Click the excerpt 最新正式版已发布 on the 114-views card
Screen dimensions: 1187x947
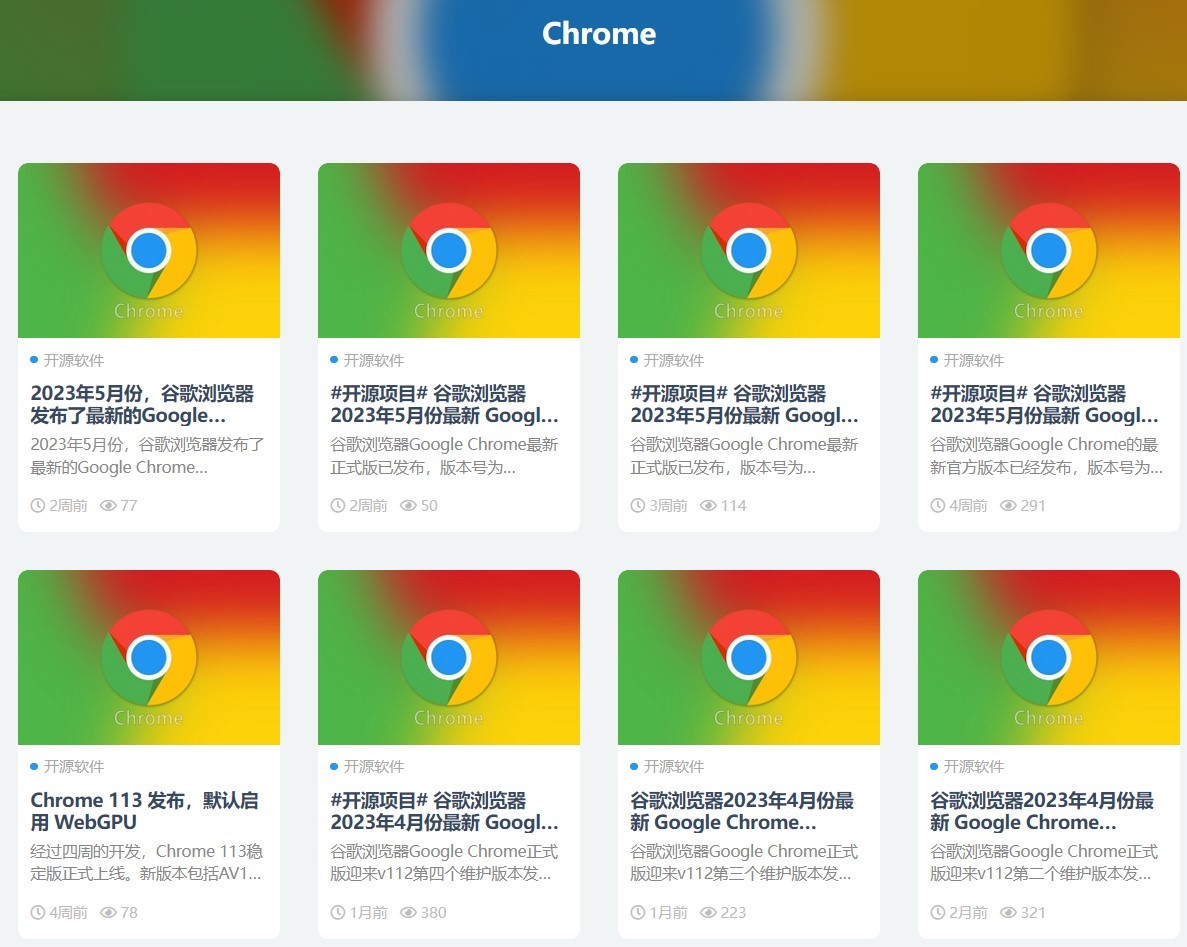(x=743, y=456)
